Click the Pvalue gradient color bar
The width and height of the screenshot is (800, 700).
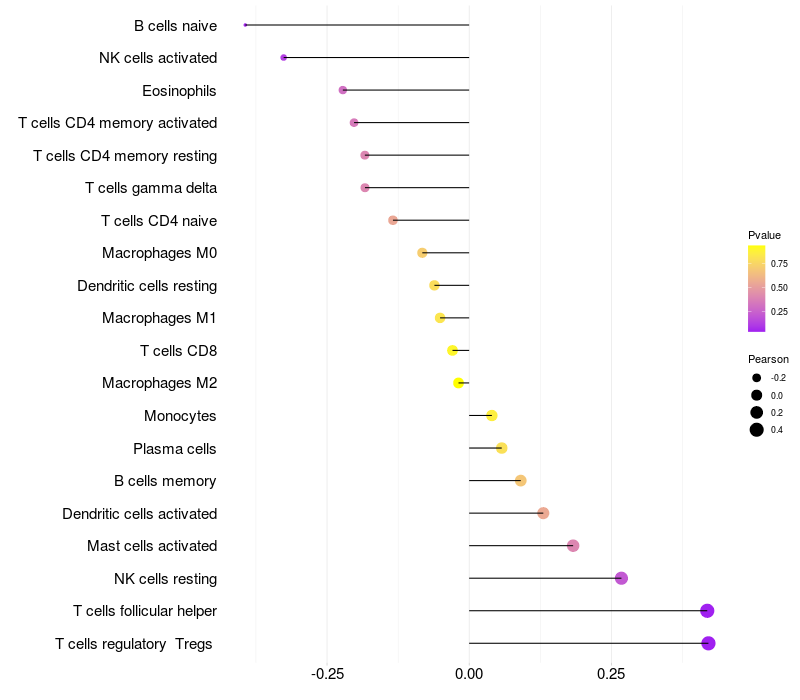pos(757,288)
